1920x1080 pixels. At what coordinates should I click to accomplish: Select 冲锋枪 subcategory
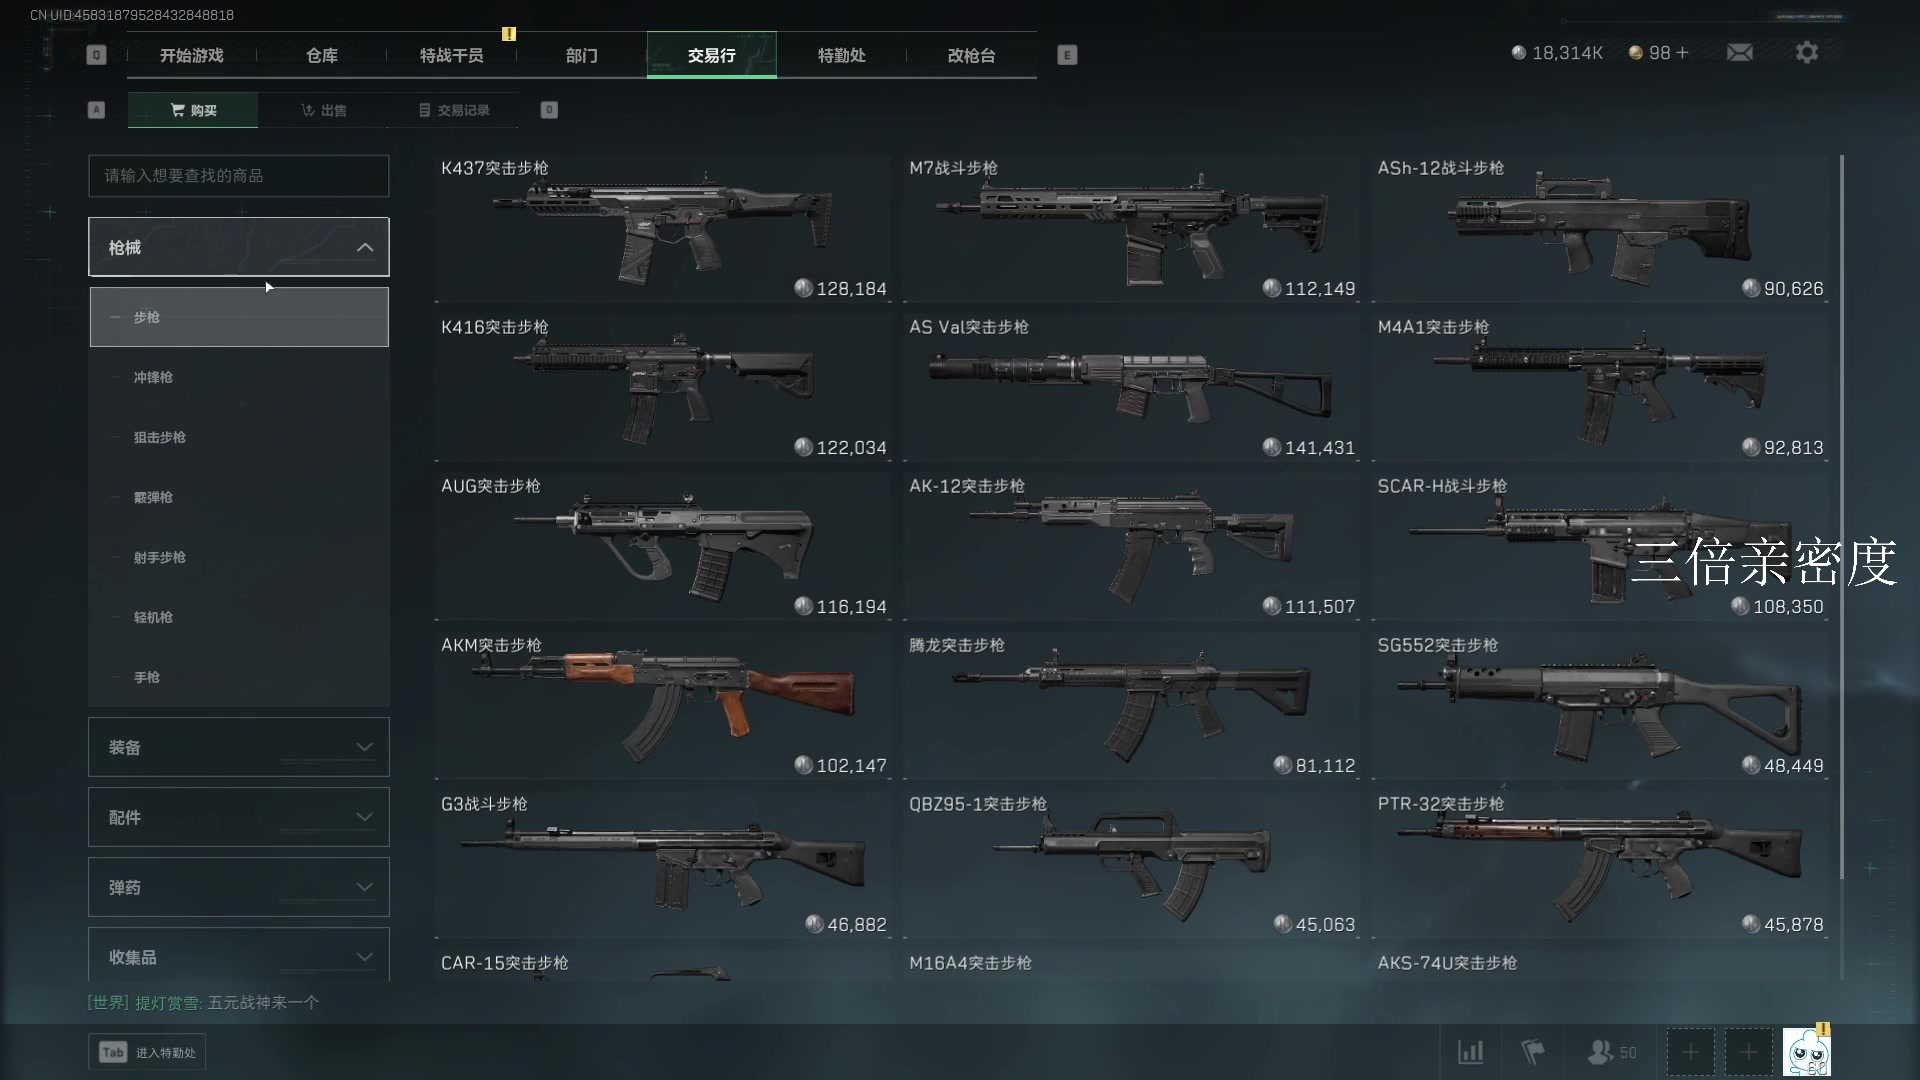239,377
